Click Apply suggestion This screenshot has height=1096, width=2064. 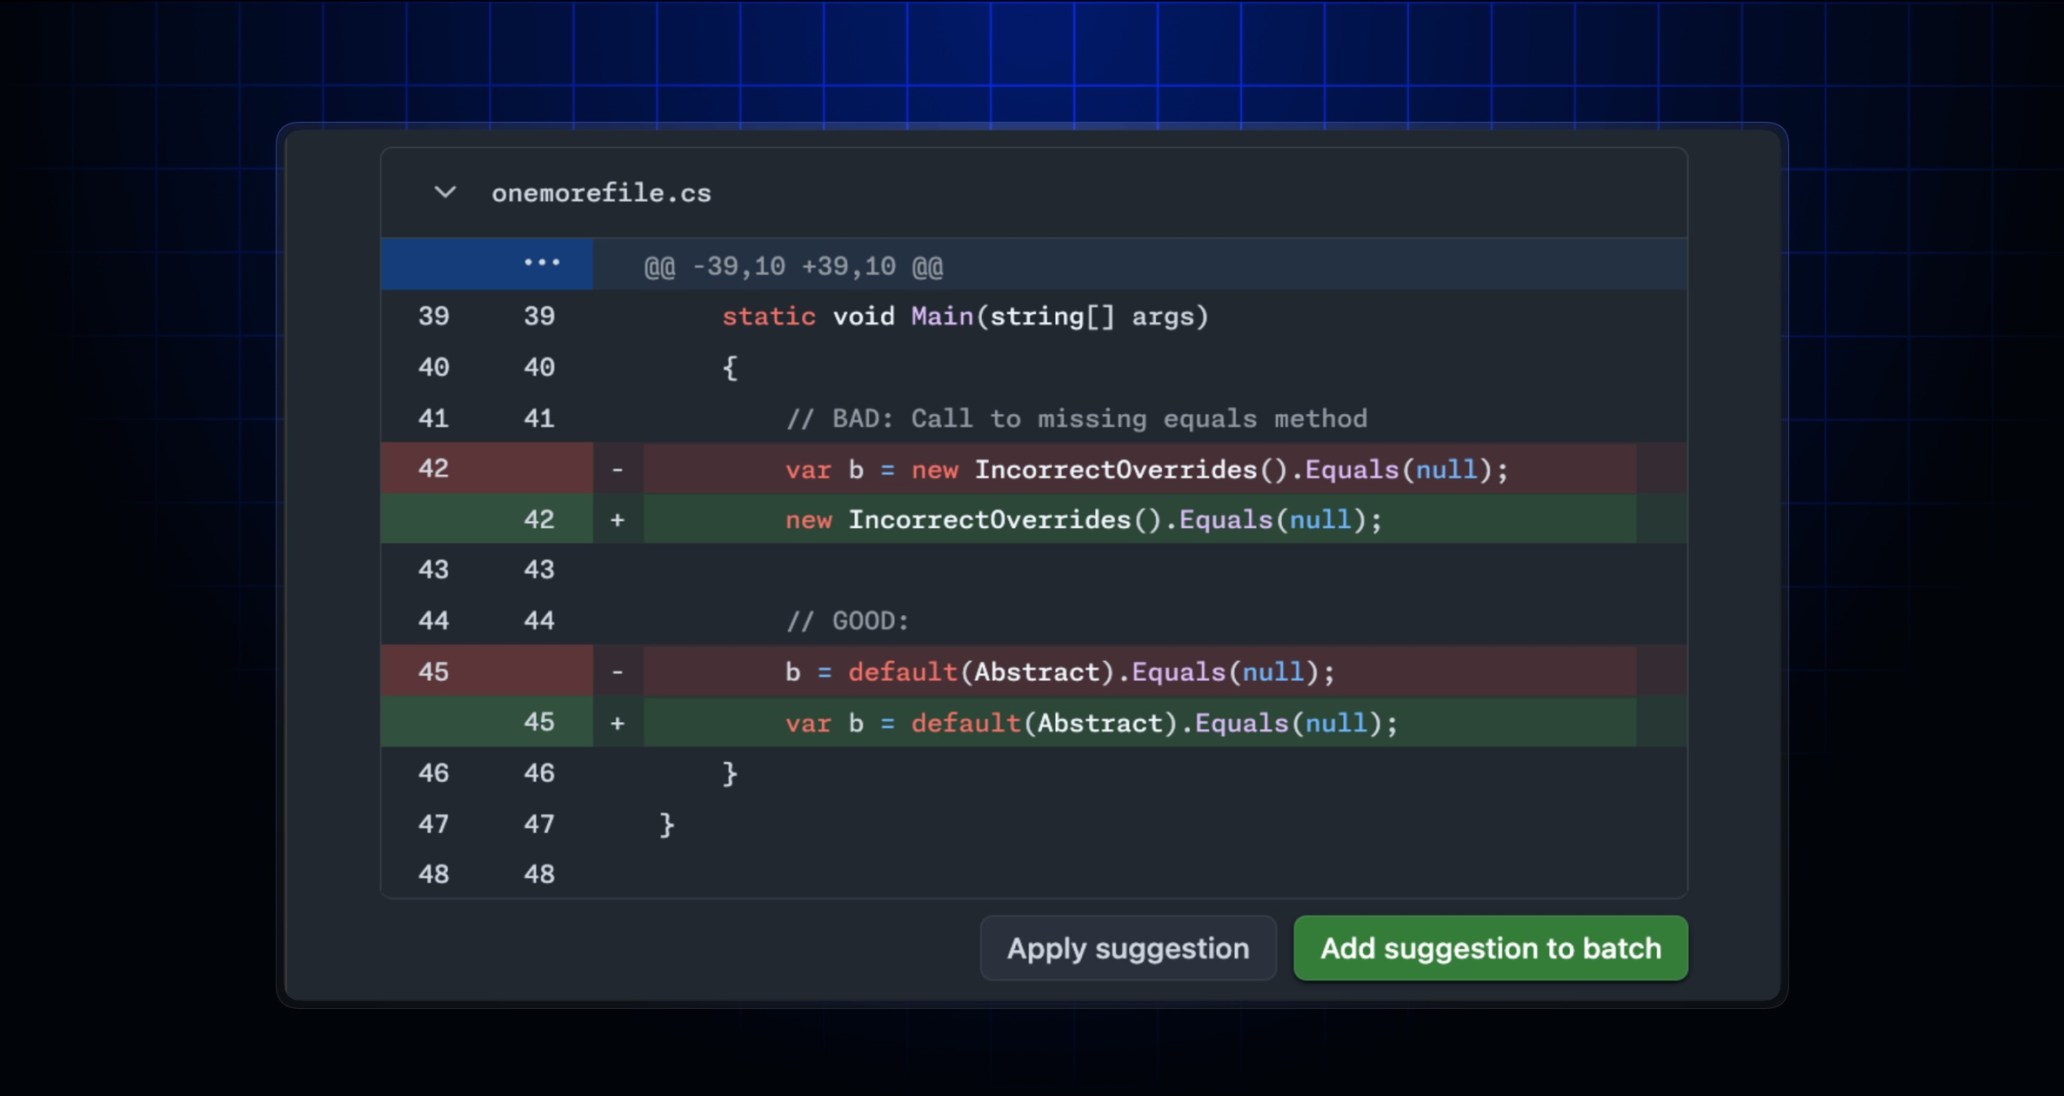1127,948
